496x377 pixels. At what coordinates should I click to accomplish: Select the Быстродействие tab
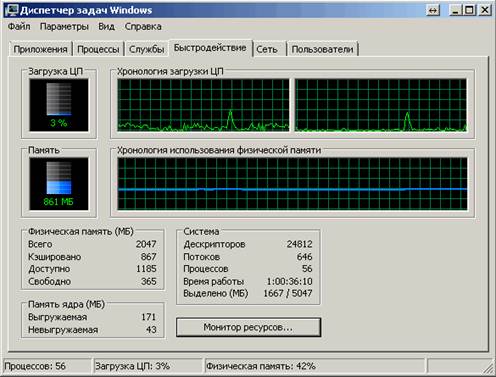coord(210,48)
